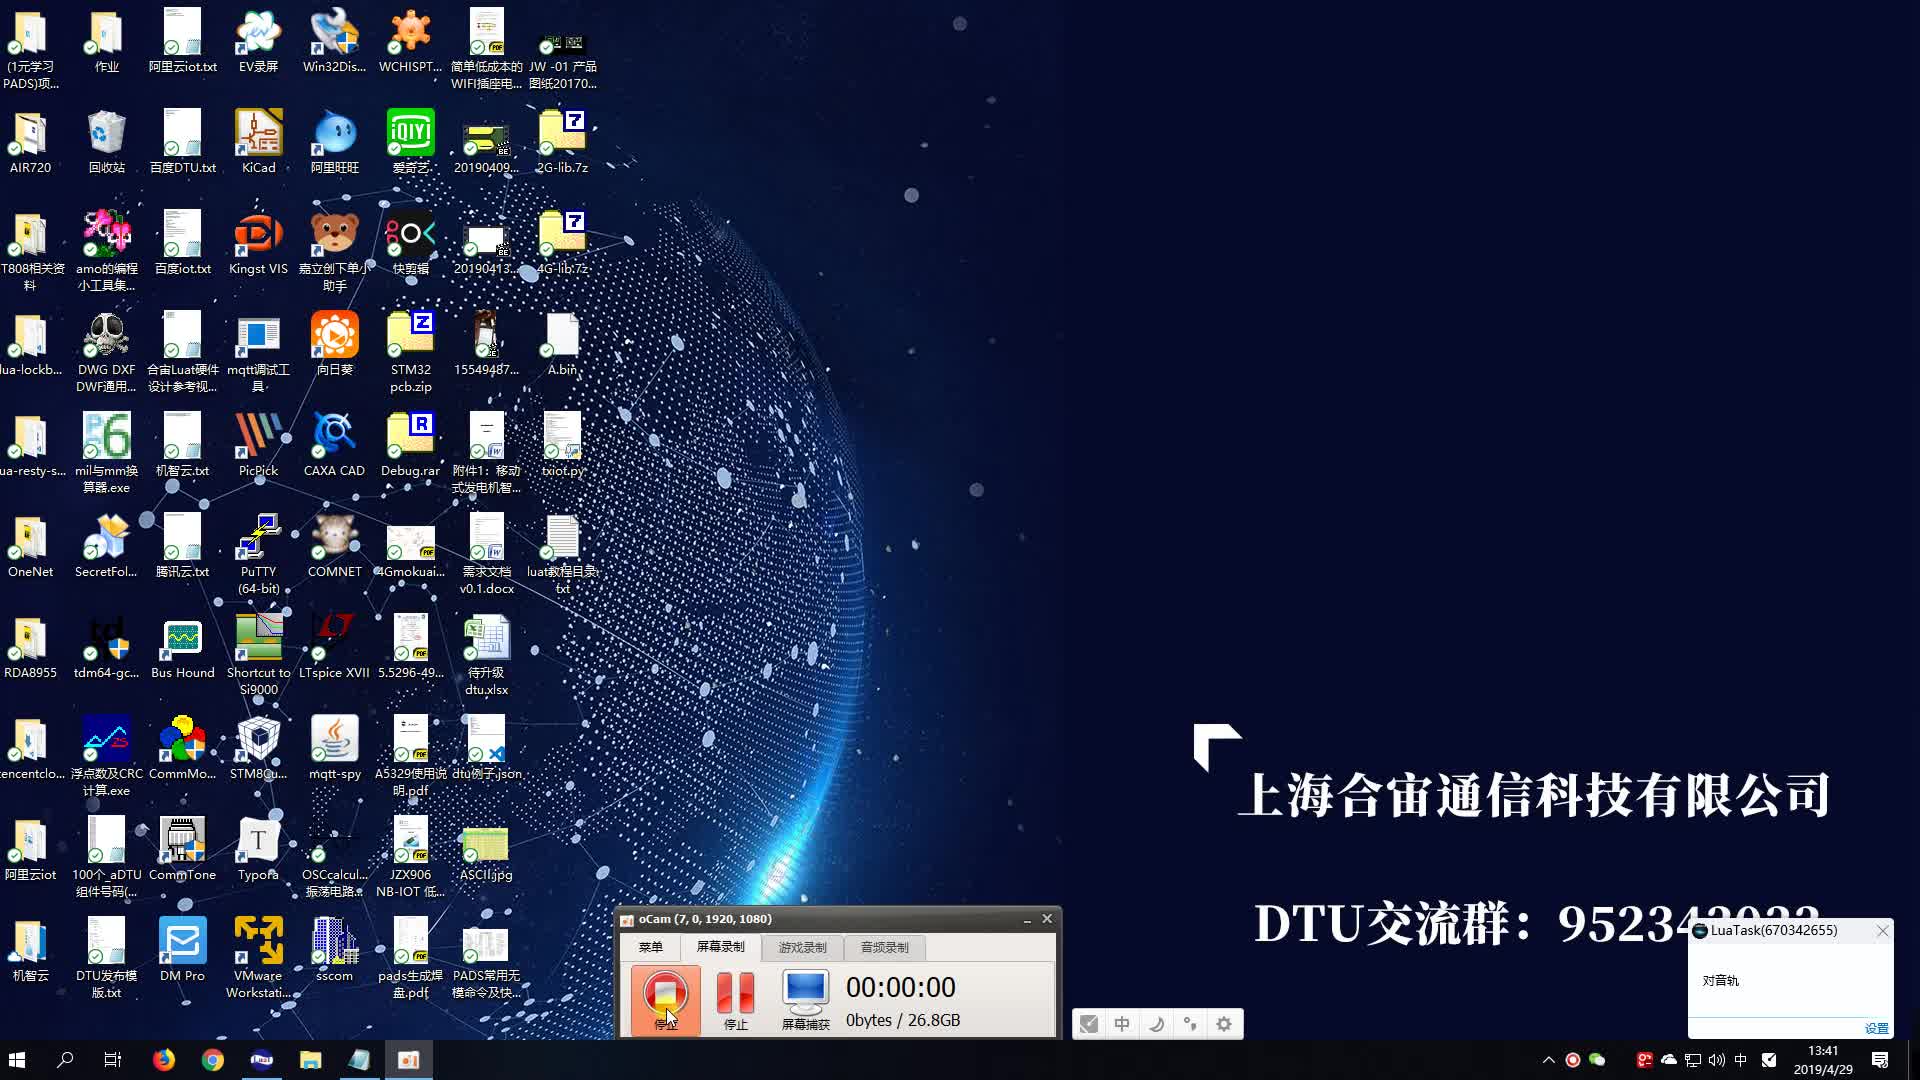The width and height of the screenshot is (1920, 1080).
Task: Switch to the 音频录制 tab in oCam
Action: (884, 947)
